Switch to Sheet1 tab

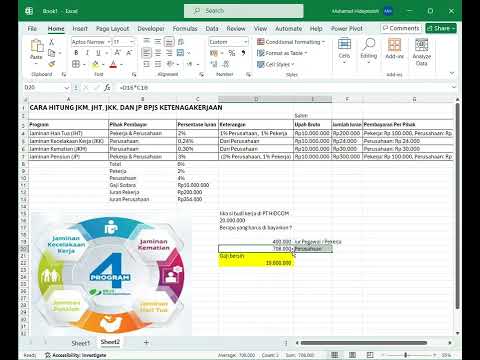[81, 343]
